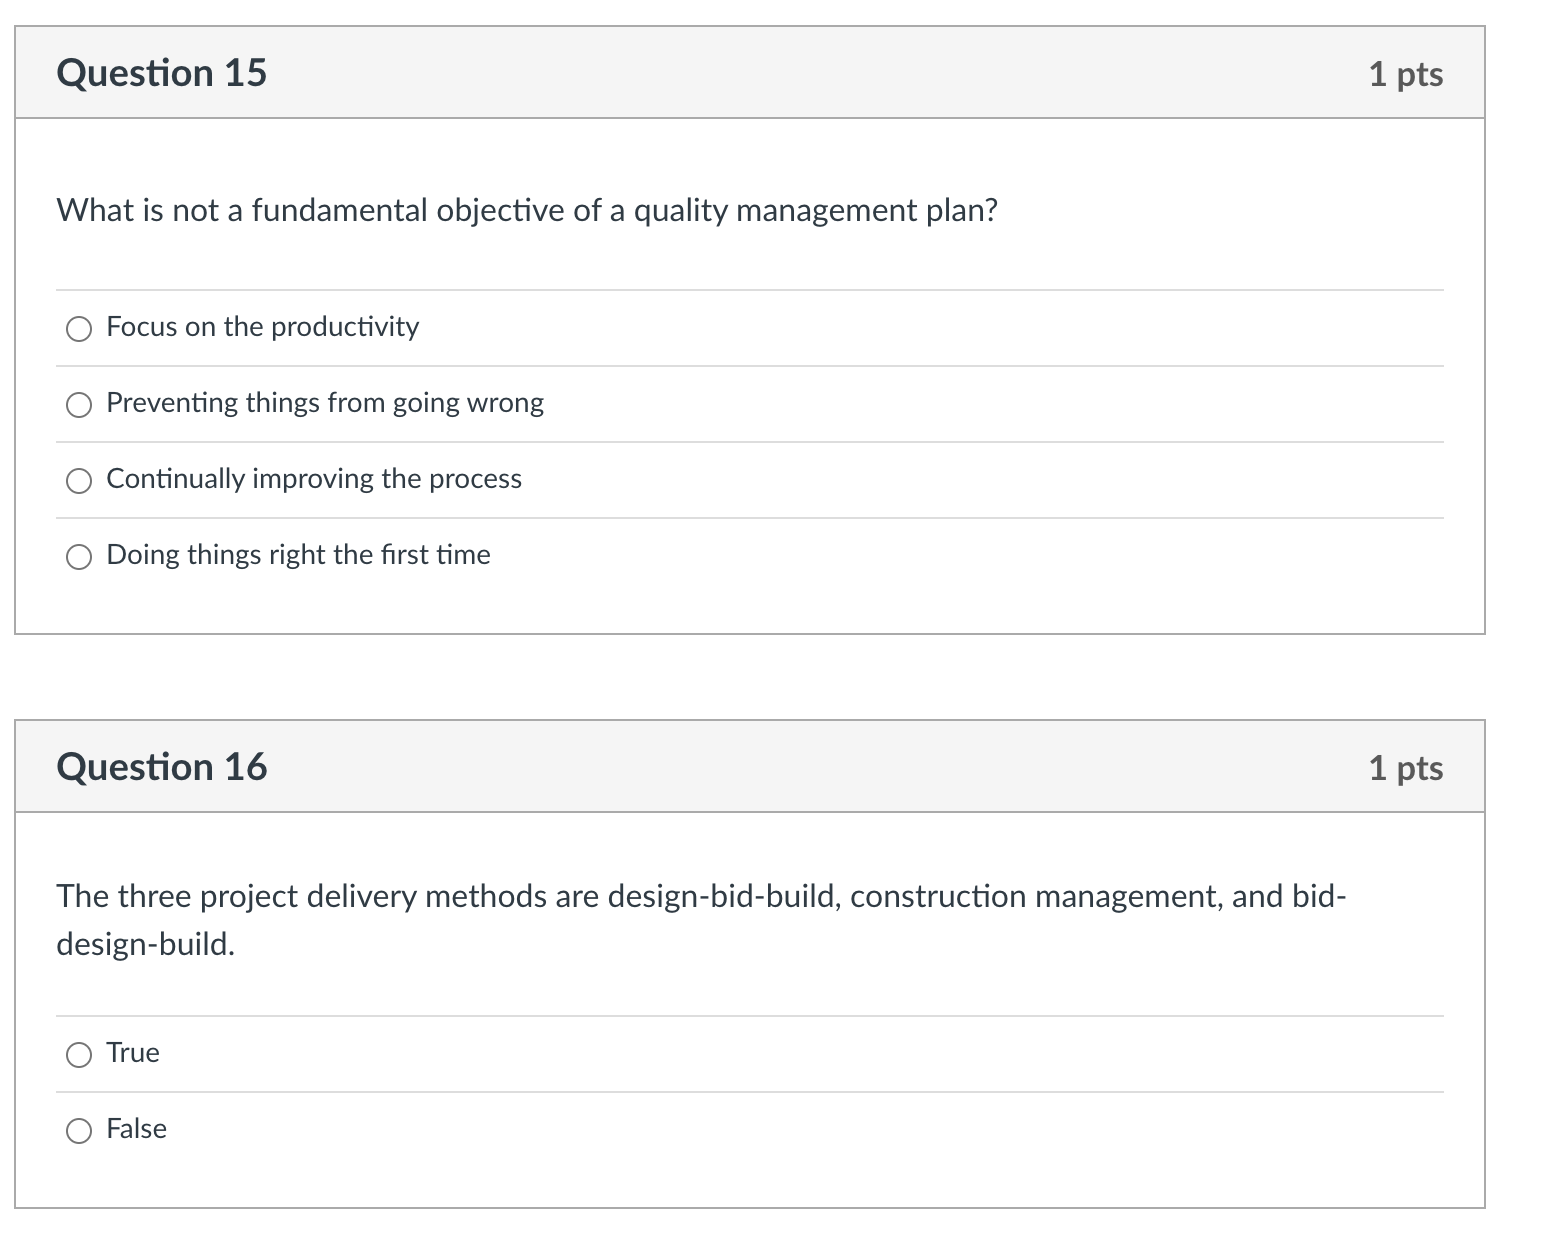Click the 'Preventing things from going wrong' label text
This screenshot has height=1244, width=1566.
[x=325, y=403]
